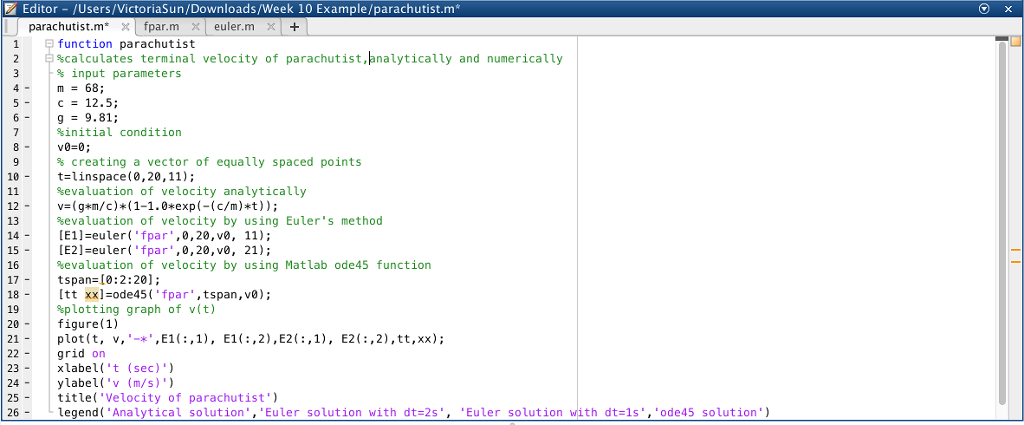Click the 'figure(1)' line

[88, 324]
